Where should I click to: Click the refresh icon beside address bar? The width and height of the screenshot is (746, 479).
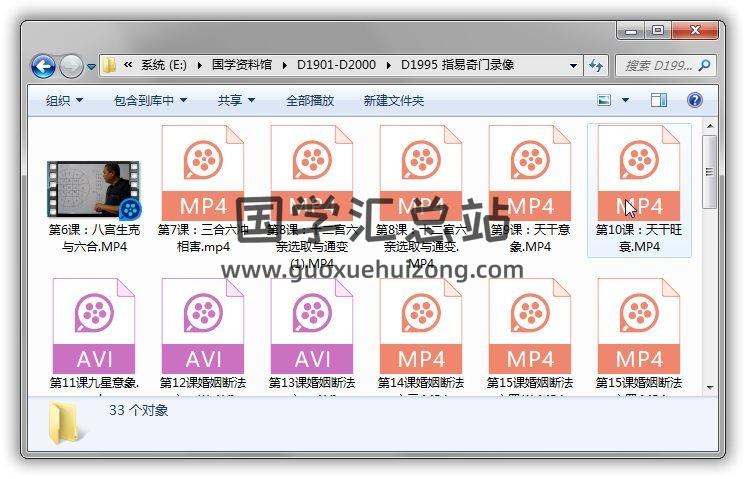[x=596, y=66]
